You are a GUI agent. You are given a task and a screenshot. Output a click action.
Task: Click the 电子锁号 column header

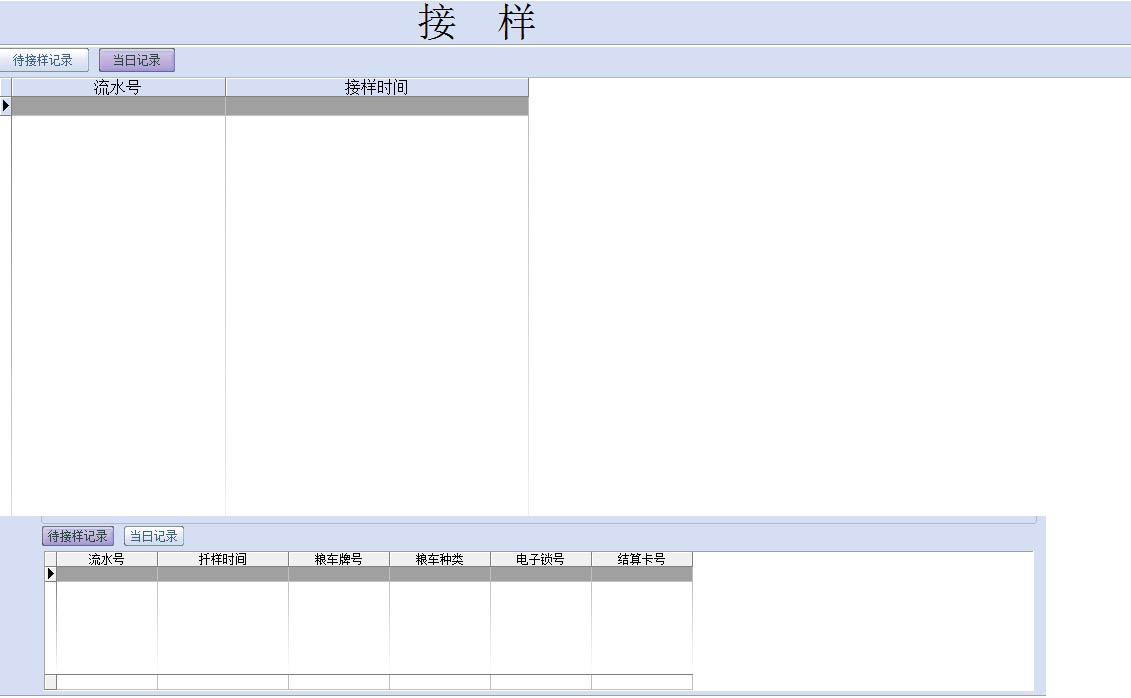click(x=541, y=559)
